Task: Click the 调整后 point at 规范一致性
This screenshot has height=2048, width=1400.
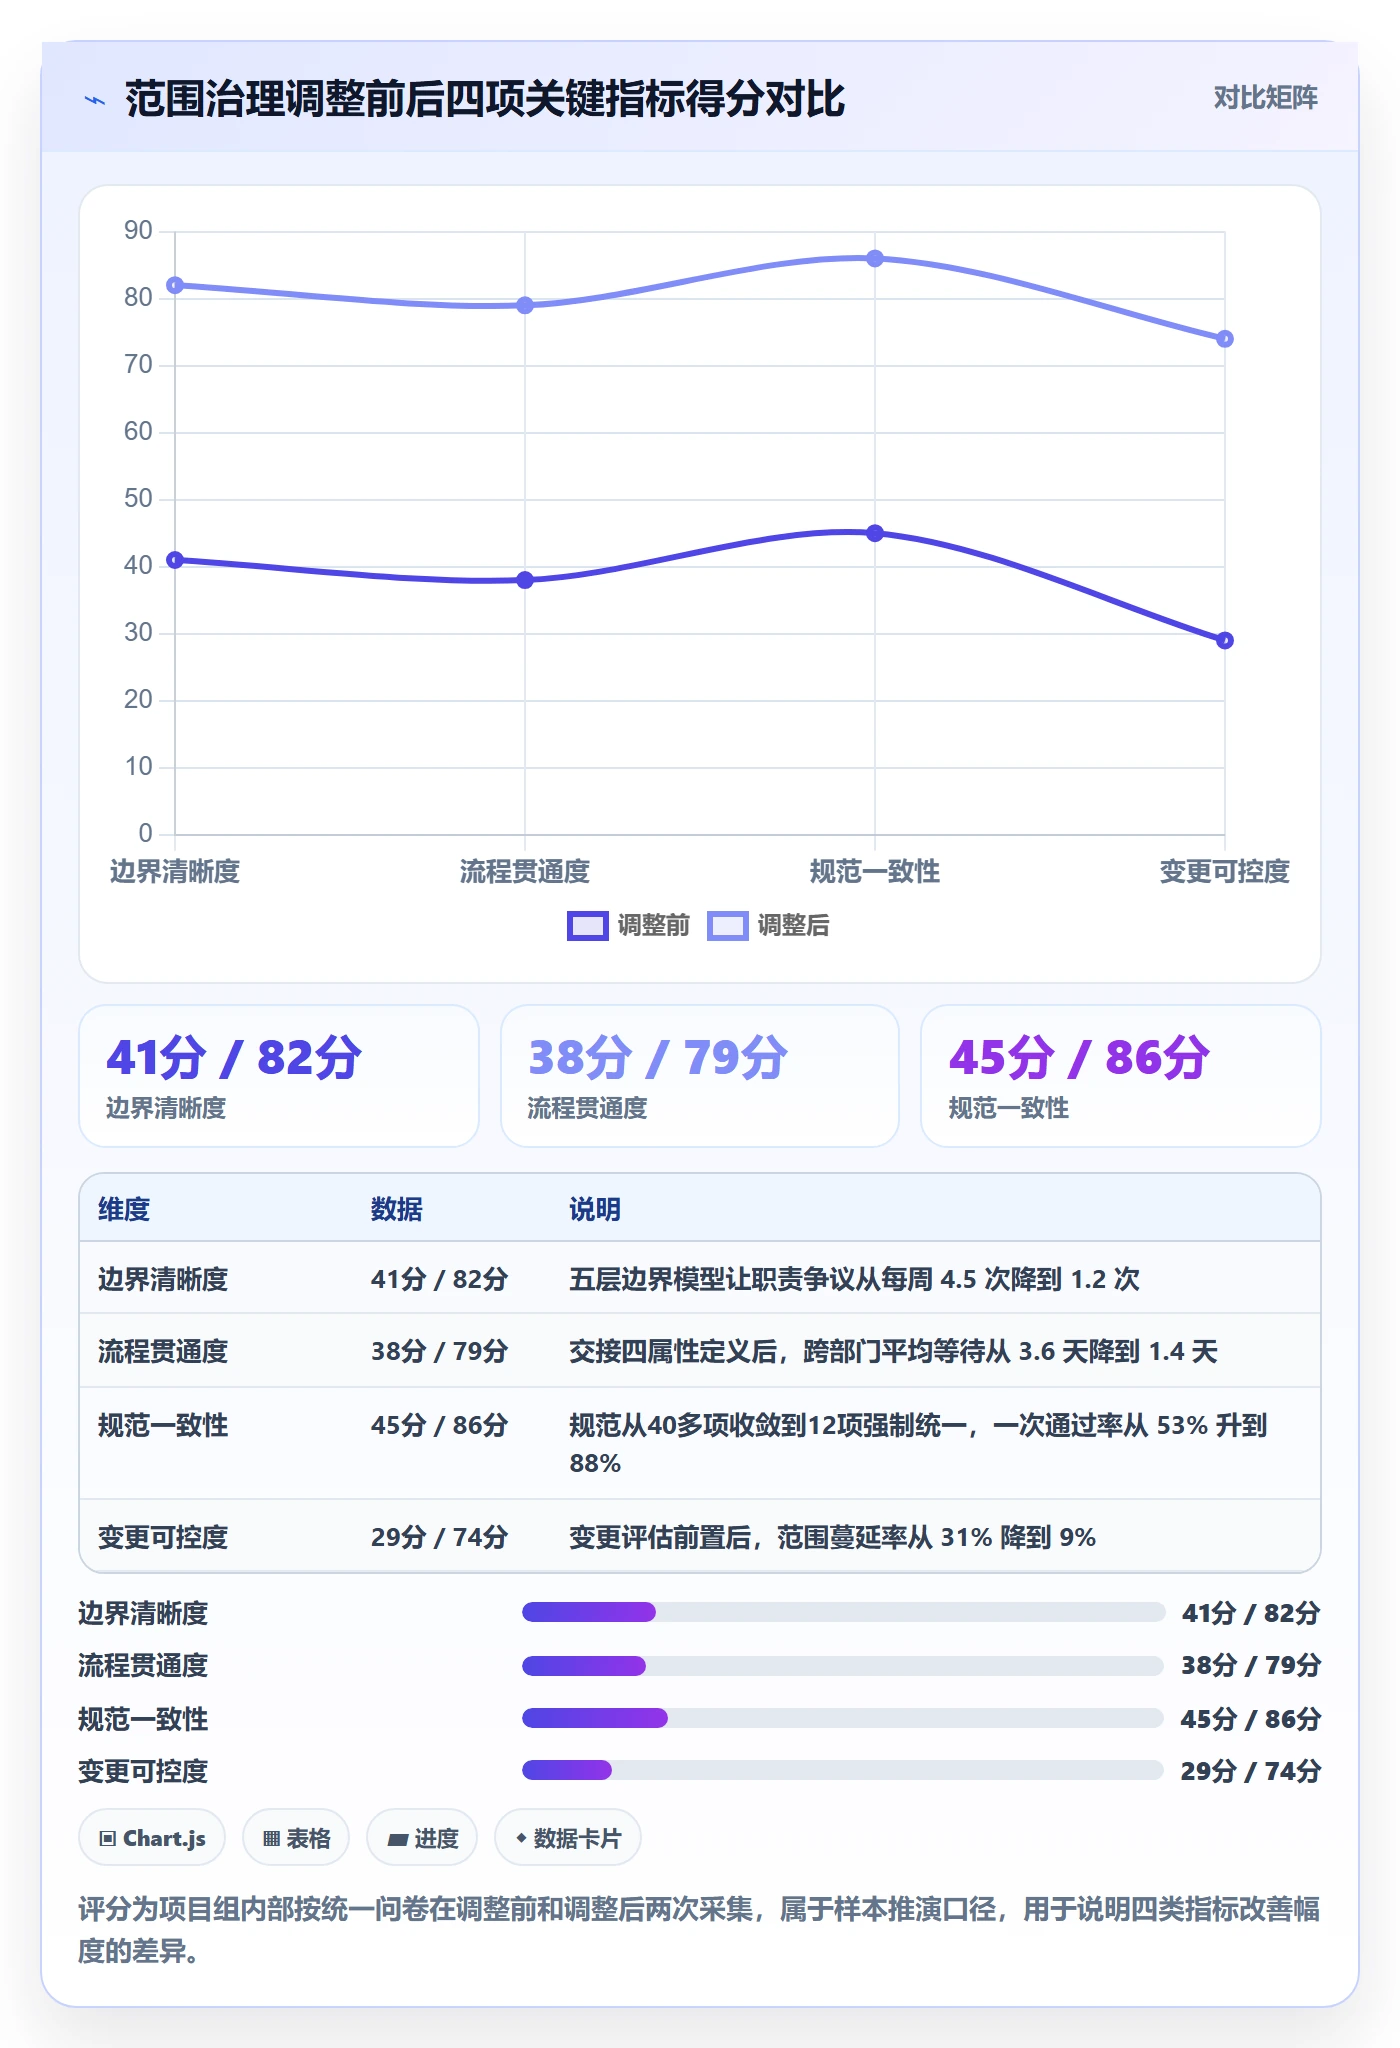Action: [x=875, y=258]
